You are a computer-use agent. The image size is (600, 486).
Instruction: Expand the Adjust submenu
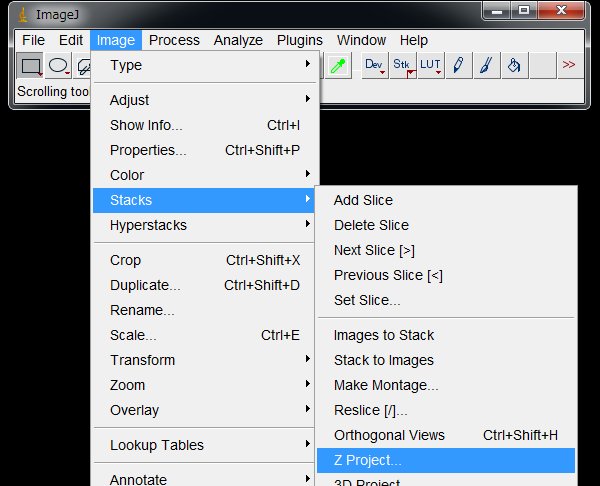tap(204, 100)
